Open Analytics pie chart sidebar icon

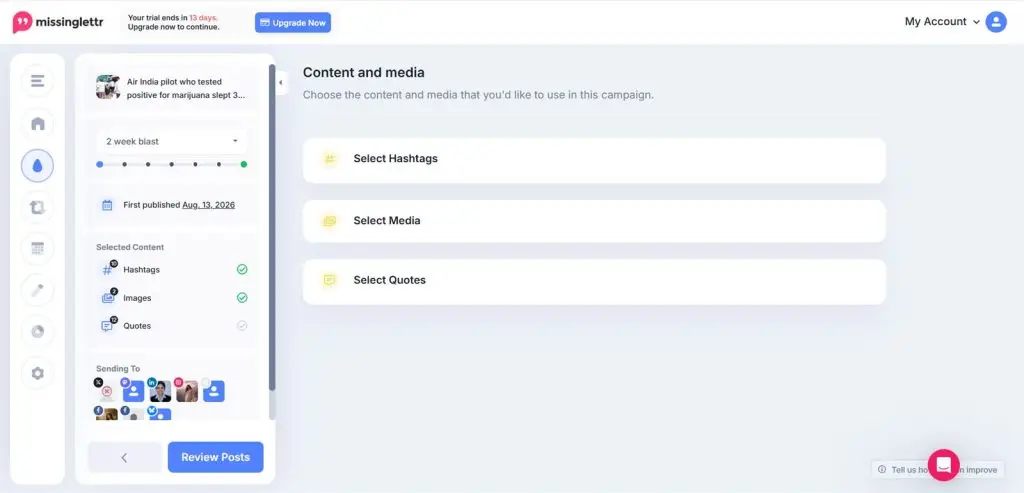[x=37, y=332]
